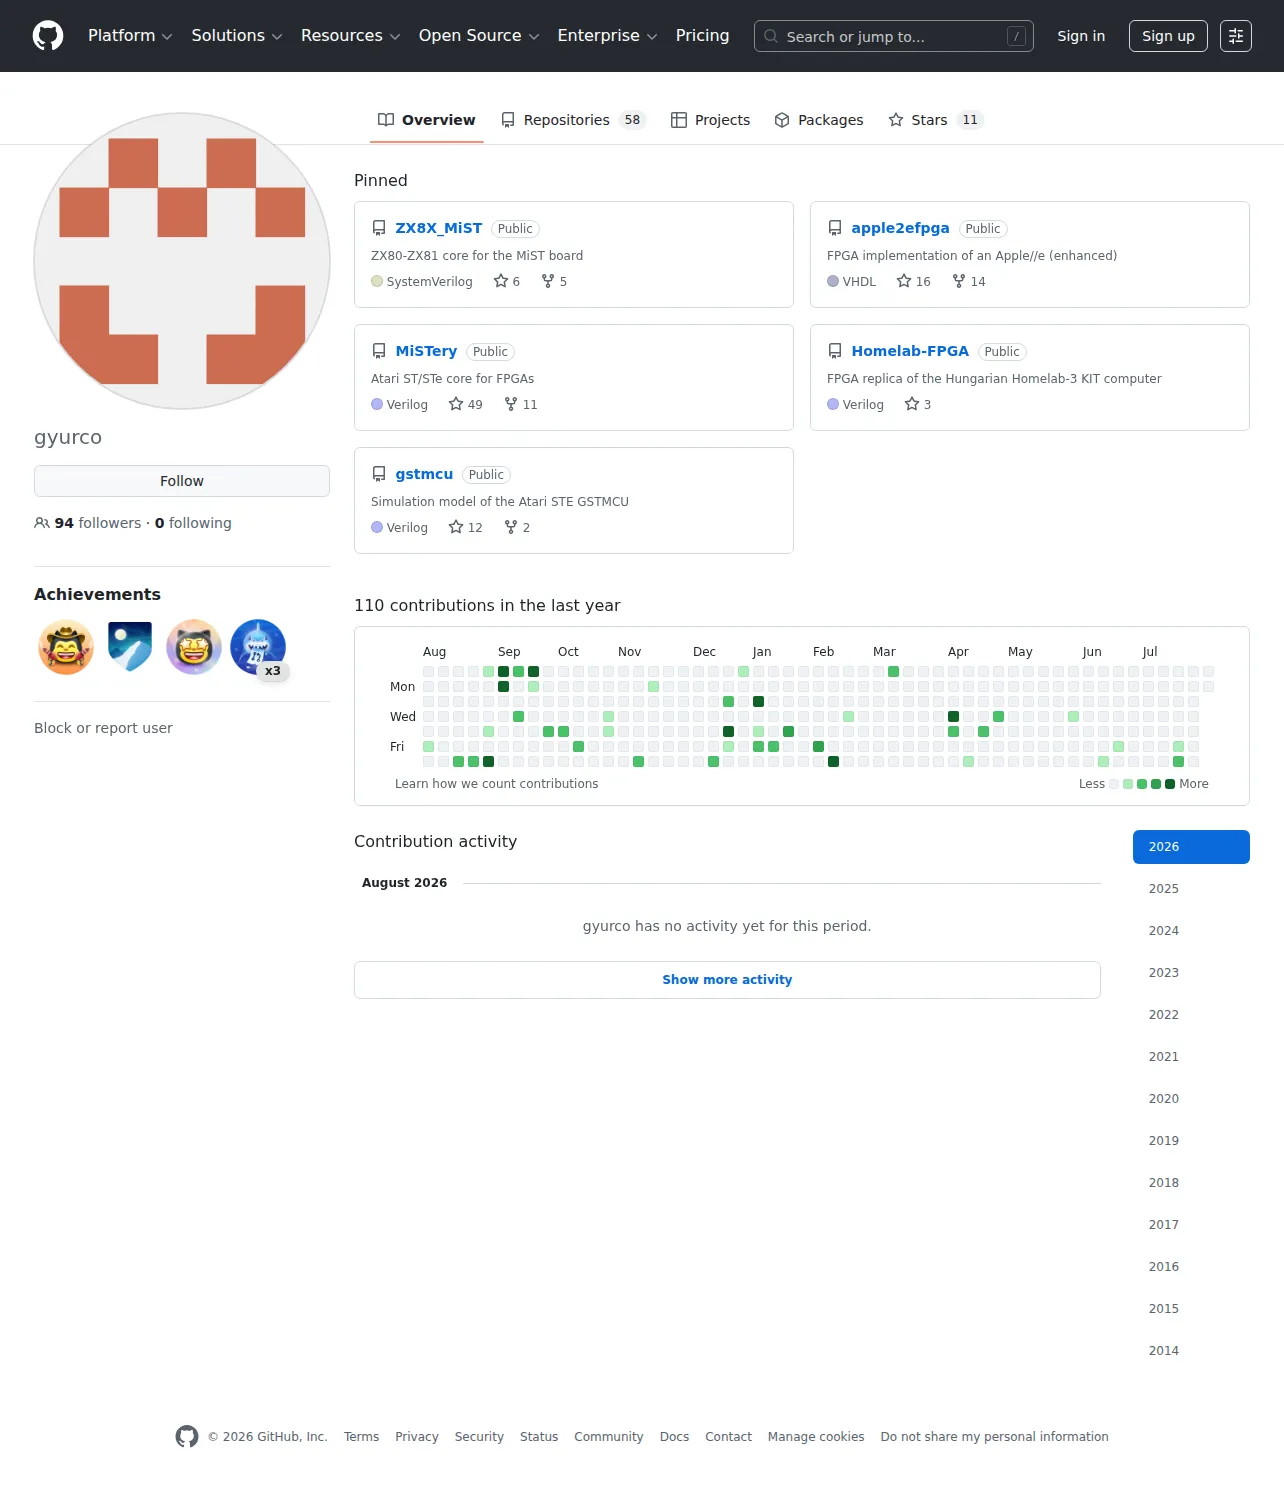
Task: Open Terms link in footer
Action: click(x=361, y=1437)
